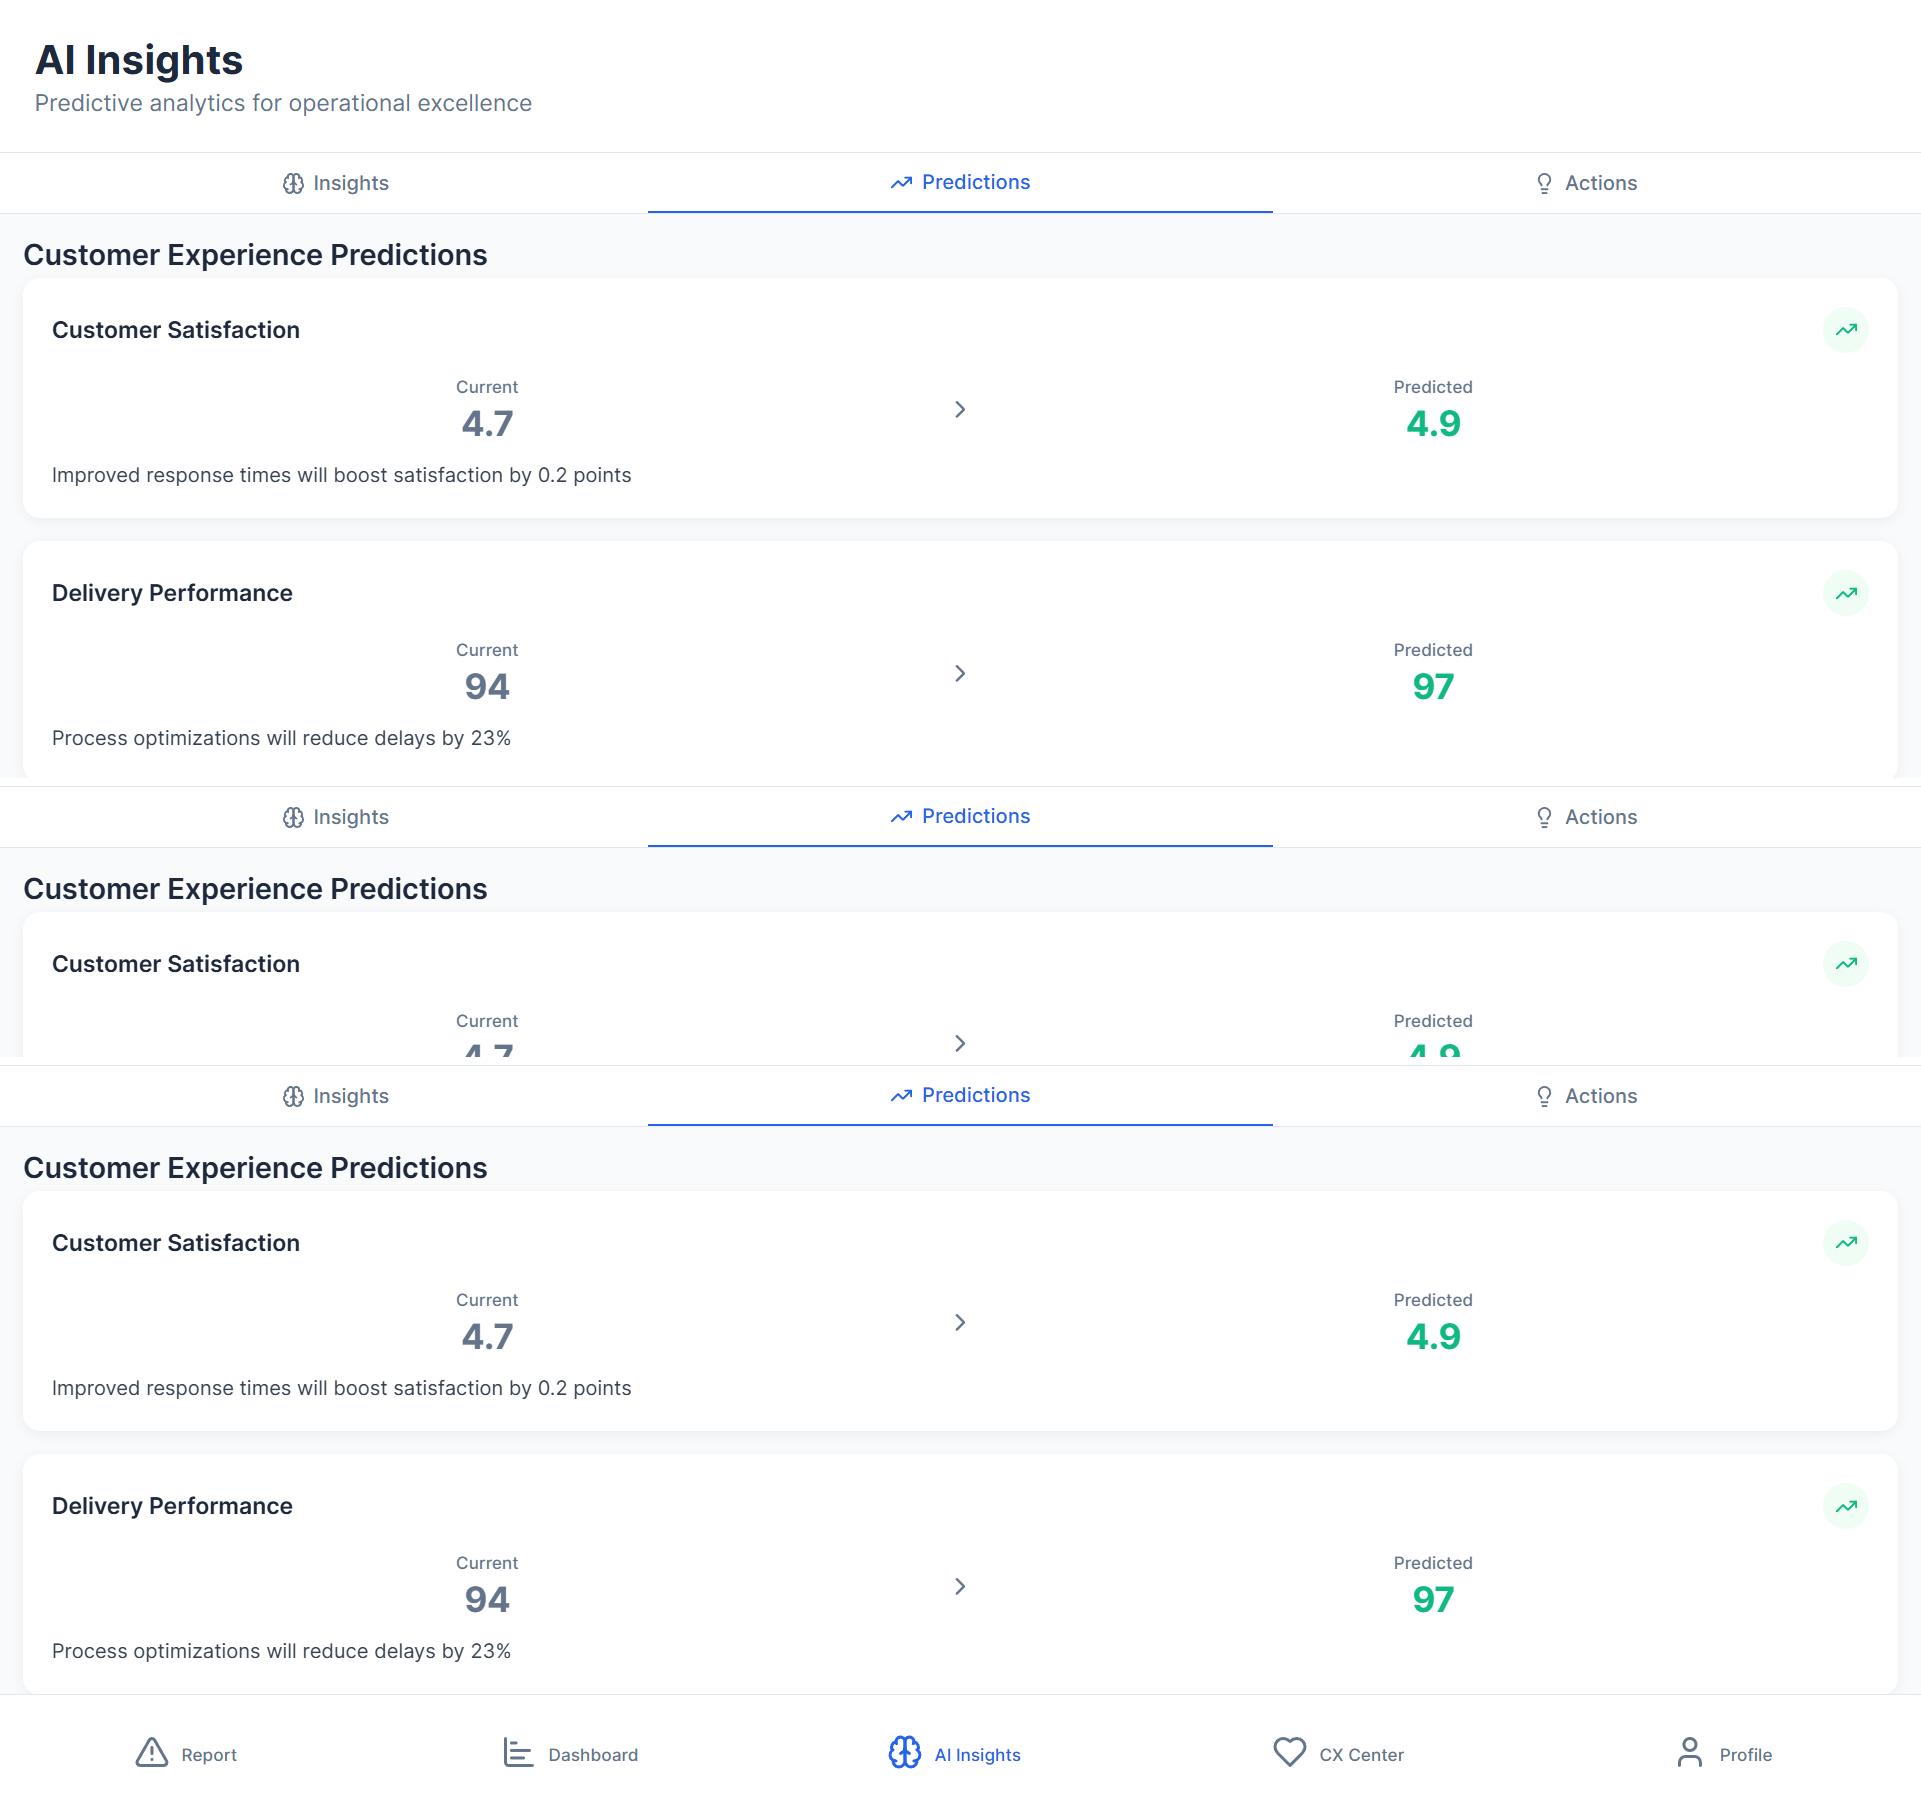The image size is (1921, 1808).
Task: Select the topmost Predictions tab
Action: pyautogui.click(x=960, y=182)
